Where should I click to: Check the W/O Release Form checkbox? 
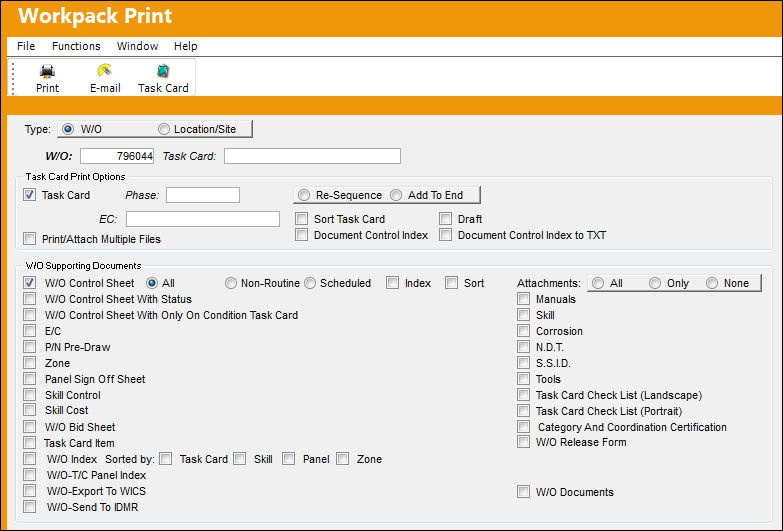point(523,442)
